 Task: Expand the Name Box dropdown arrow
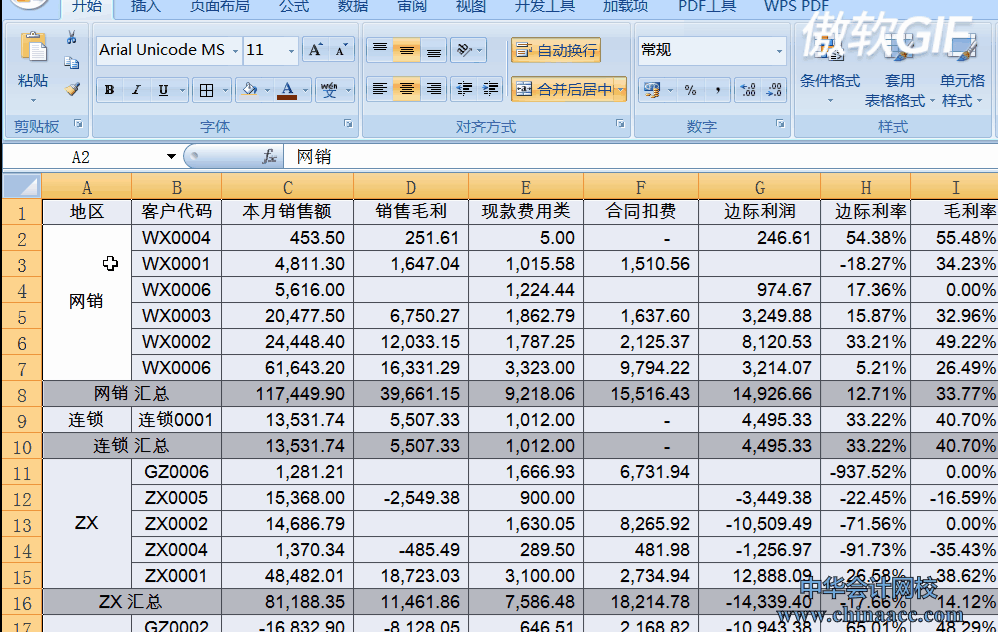coord(171,157)
